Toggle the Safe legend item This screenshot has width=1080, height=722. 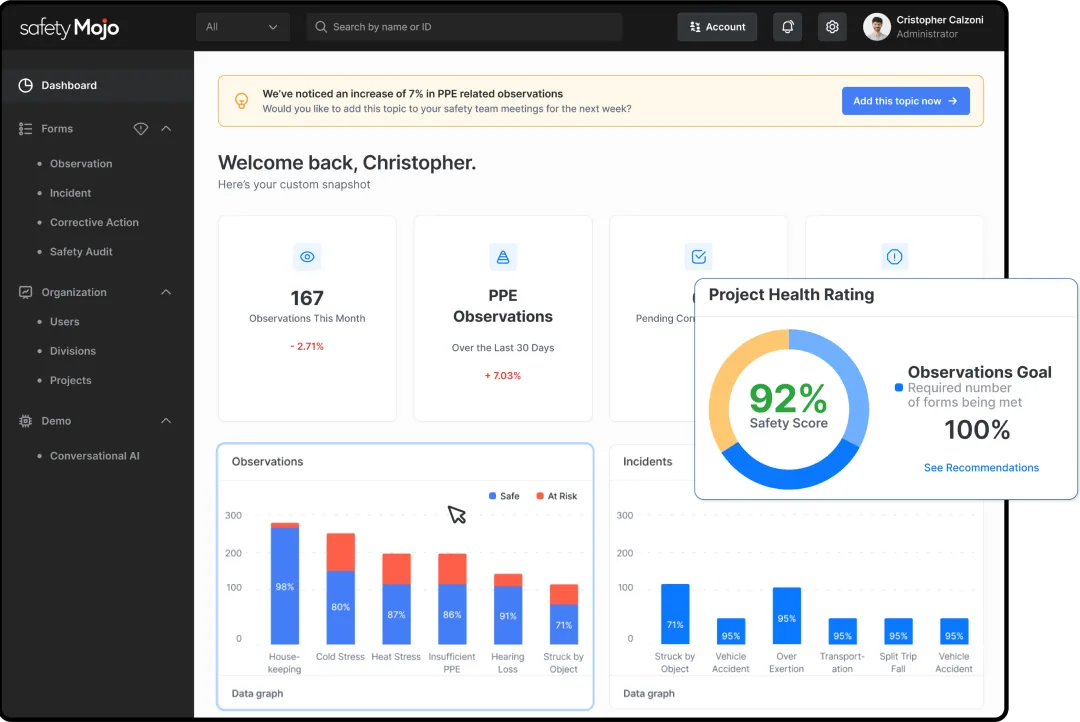tap(504, 496)
